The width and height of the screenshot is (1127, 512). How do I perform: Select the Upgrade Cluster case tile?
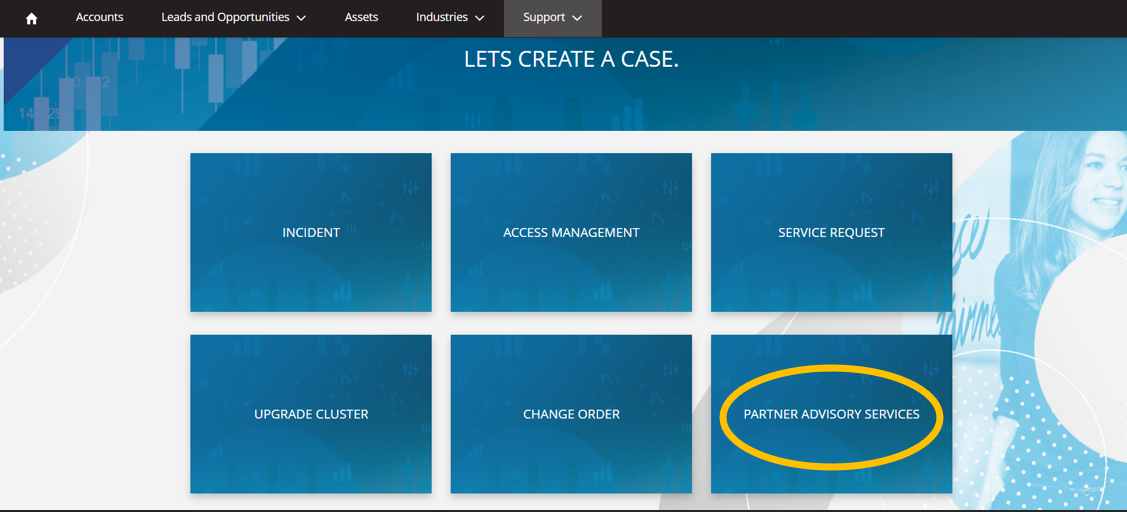pyautogui.click(x=311, y=414)
